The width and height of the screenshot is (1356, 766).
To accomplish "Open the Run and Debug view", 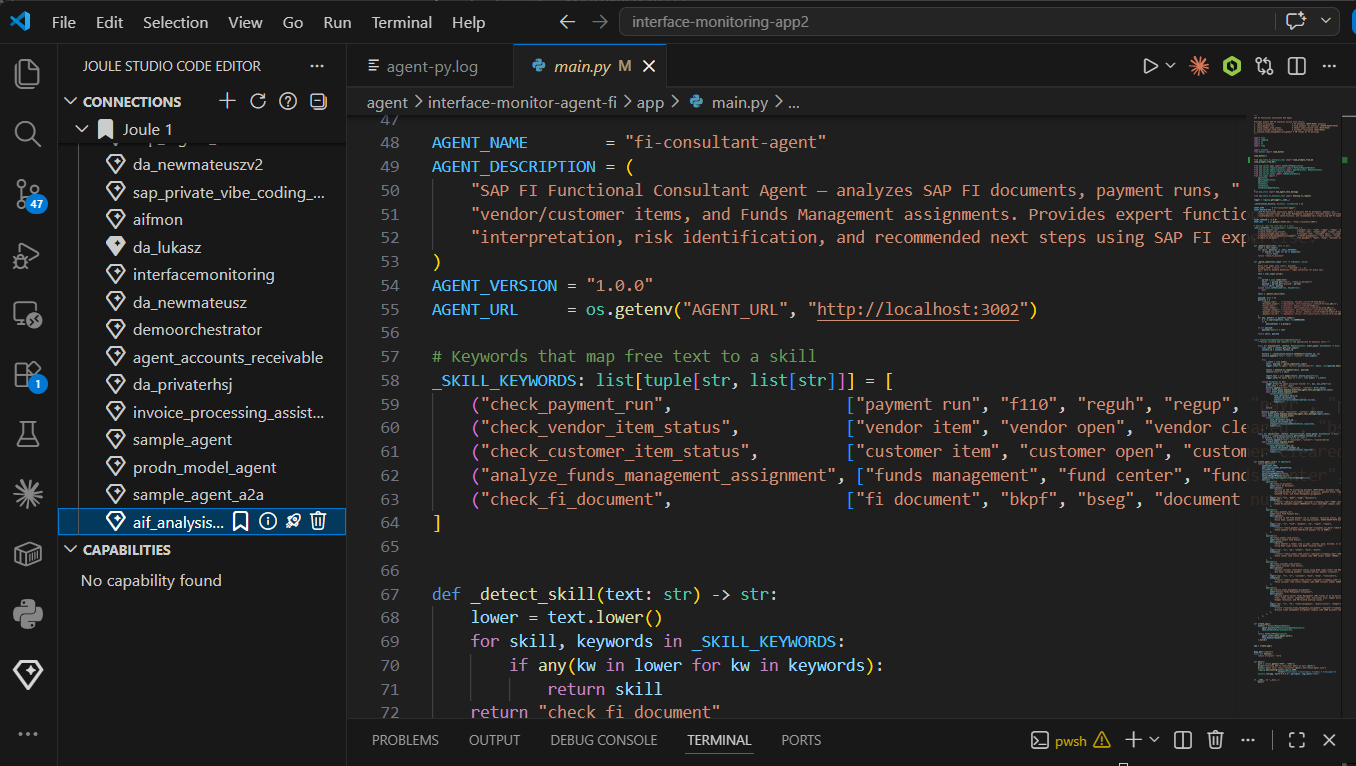I will [28, 255].
